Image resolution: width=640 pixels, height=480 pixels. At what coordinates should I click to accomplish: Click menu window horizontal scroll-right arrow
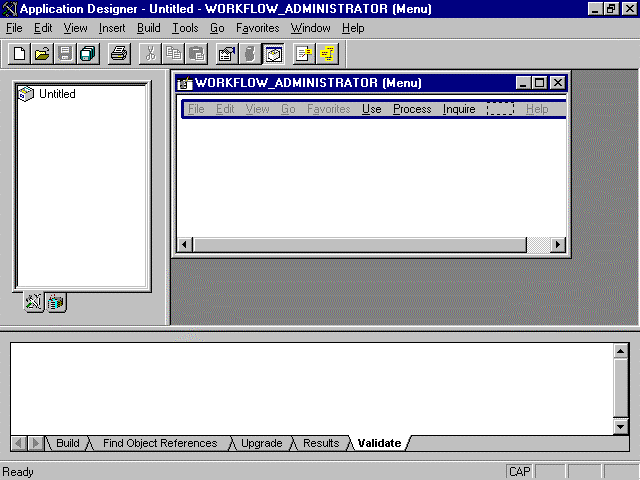click(558, 244)
